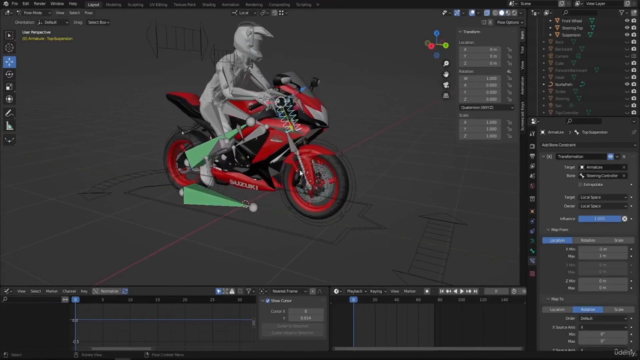Open the Pose menu in viewport header
Viewport: 640px width, 360px height.
point(88,13)
